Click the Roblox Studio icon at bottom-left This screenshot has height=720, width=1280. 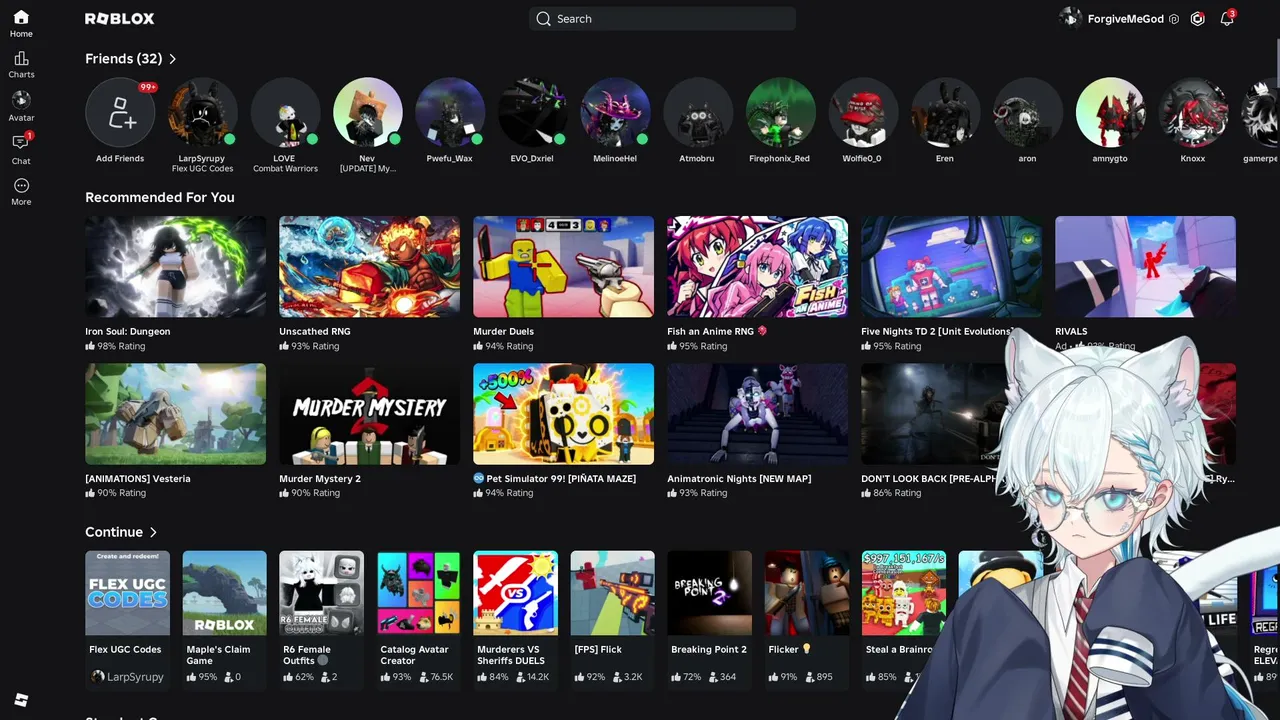[21, 700]
